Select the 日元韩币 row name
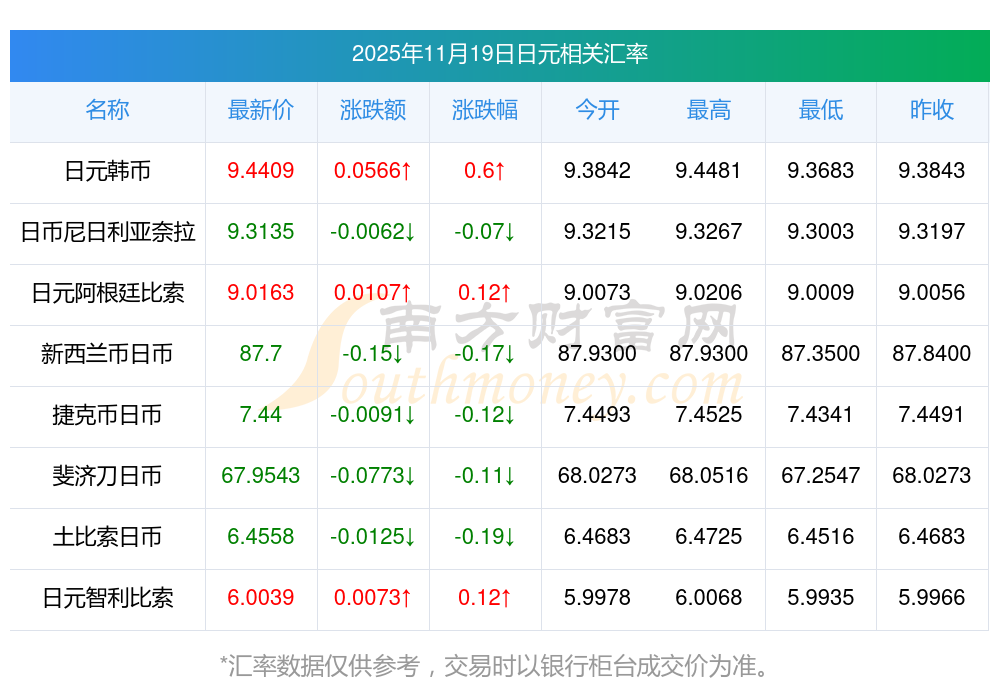This screenshot has height=697, width=1000. (107, 171)
